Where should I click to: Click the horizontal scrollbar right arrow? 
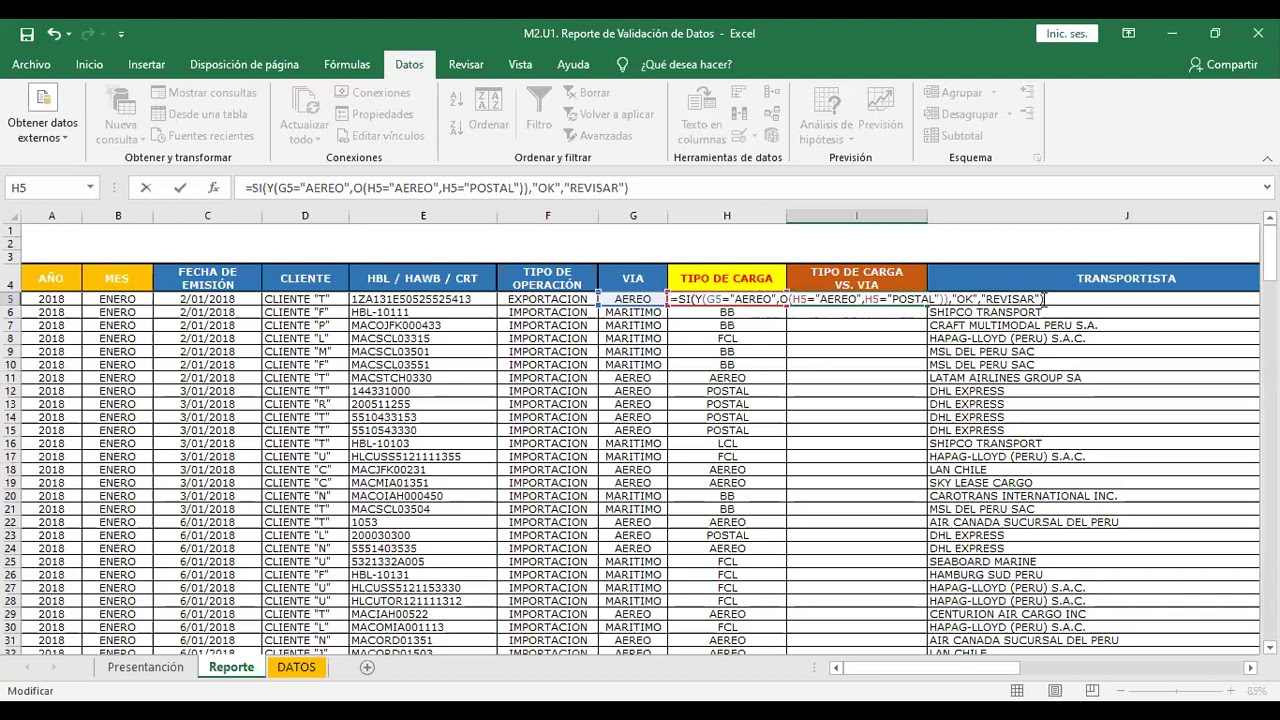tap(1250, 667)
